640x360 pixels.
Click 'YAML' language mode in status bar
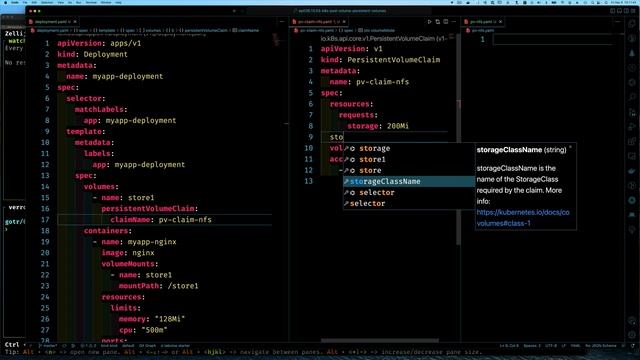[575, 346]
